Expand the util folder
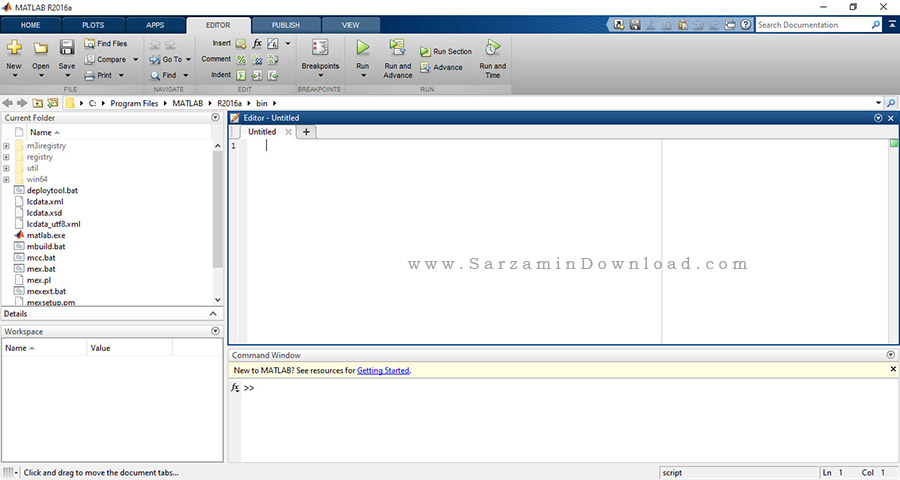 click(6, 168)
